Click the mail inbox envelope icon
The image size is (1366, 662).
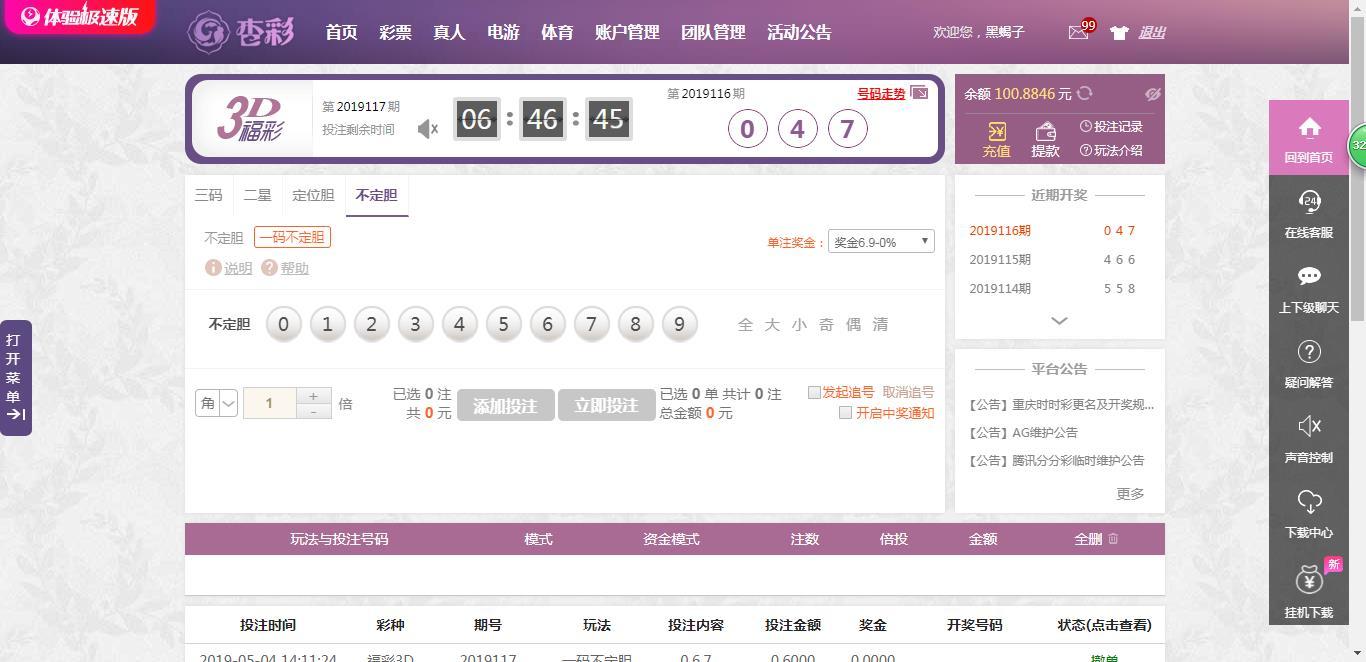[x=1078, y=33]
